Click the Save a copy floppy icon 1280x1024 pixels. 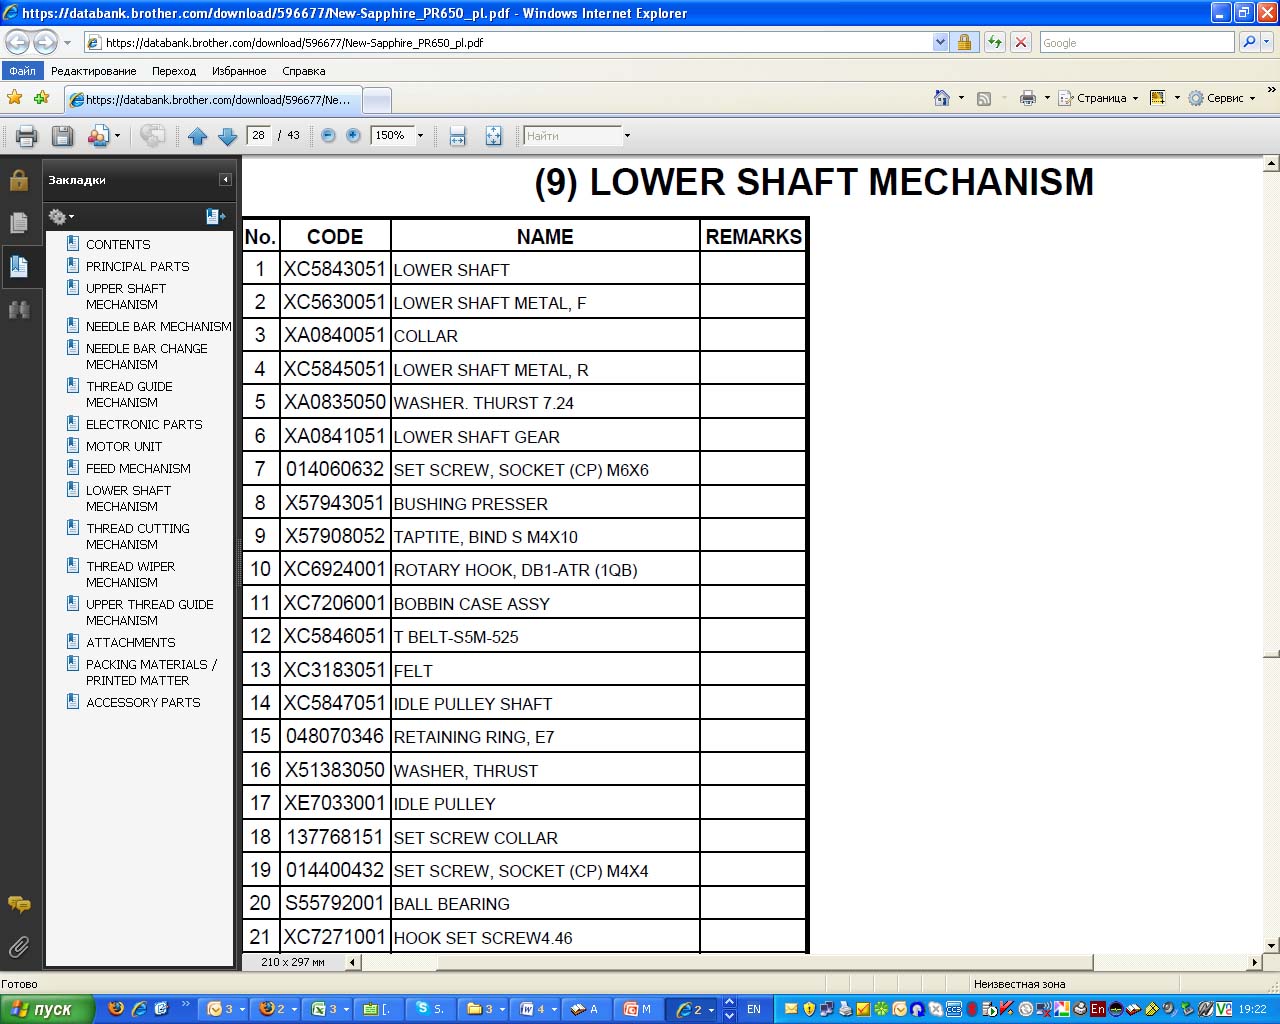[62, 136]
